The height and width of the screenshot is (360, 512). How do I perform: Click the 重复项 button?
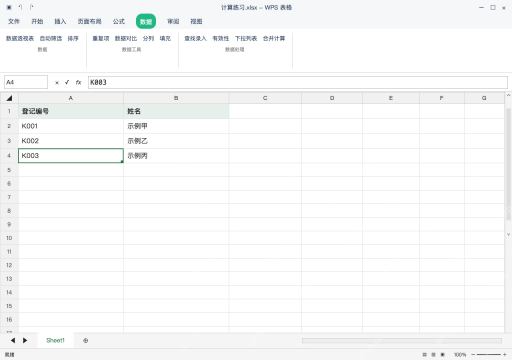[101, 39]
